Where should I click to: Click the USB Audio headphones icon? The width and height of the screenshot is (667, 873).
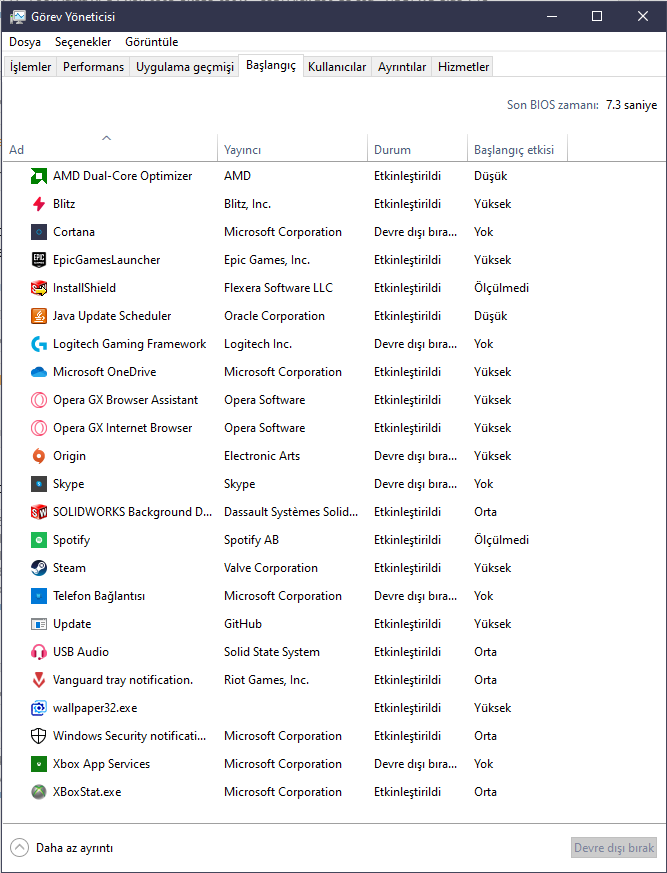(38, 652)
